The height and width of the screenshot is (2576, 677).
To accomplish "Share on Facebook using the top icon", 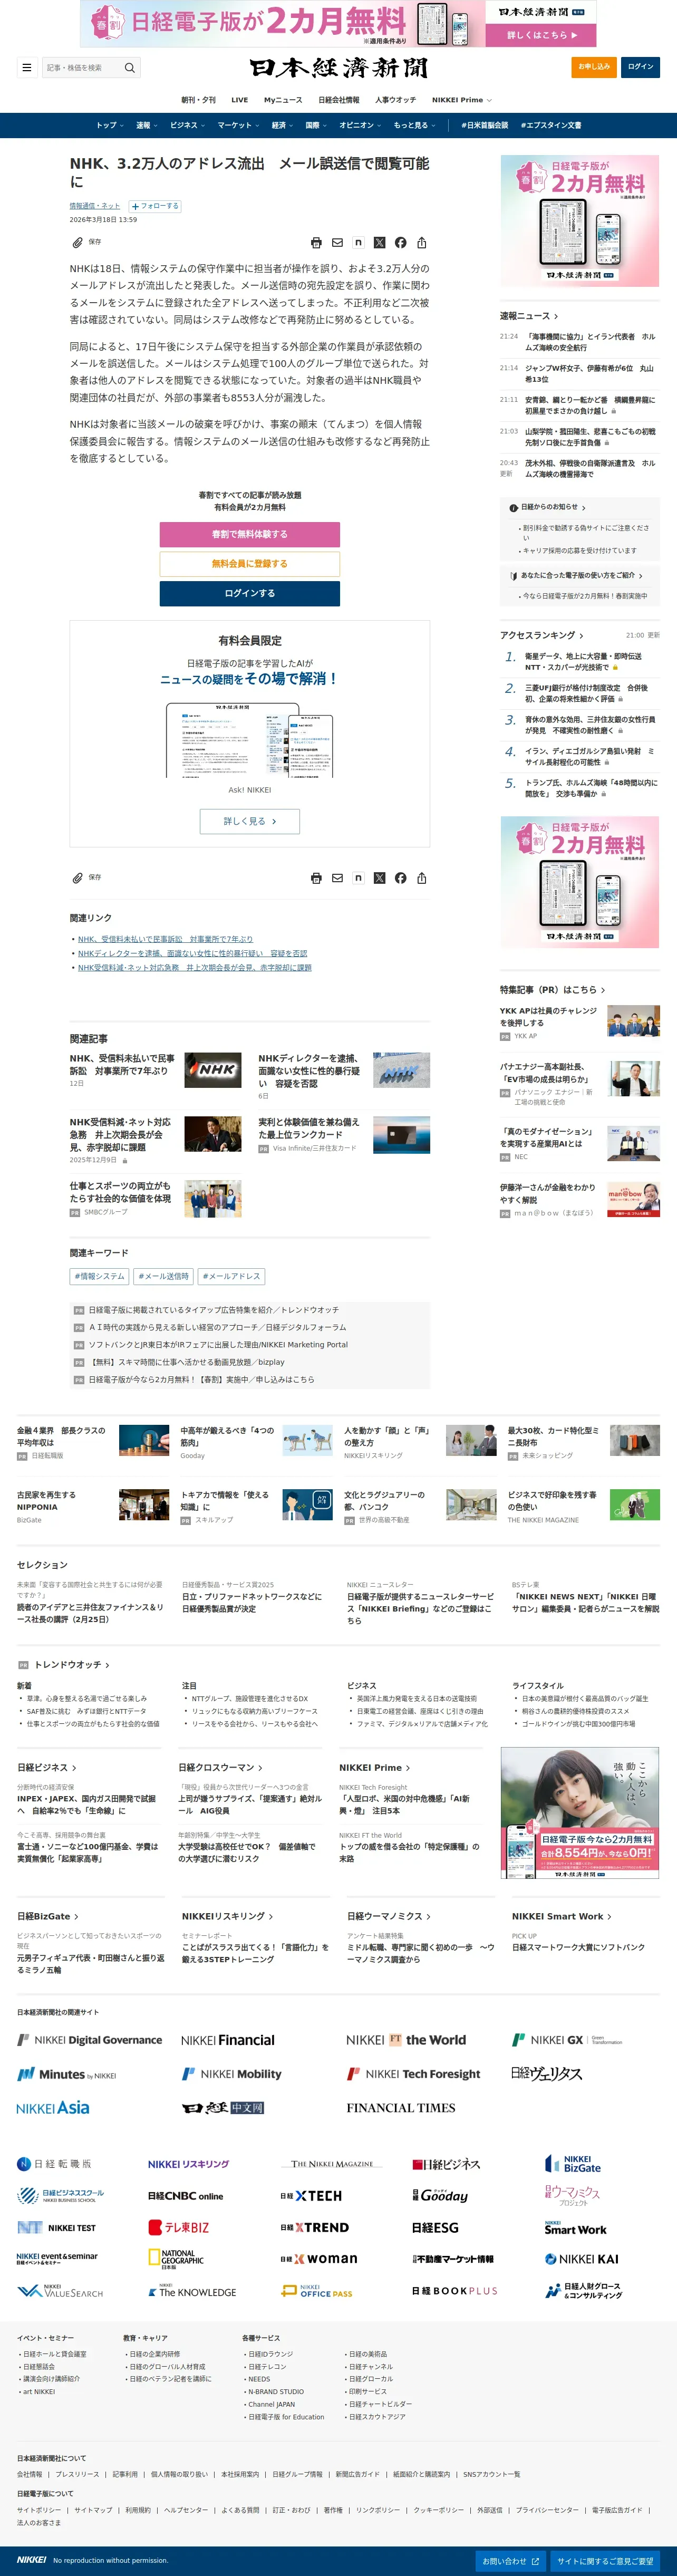I will pyautogui.click(x=400, y=243).
